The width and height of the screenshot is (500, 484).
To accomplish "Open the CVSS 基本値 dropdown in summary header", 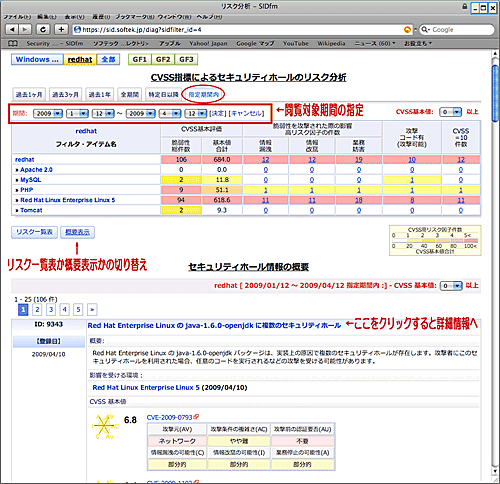I will tap(451, 286).
